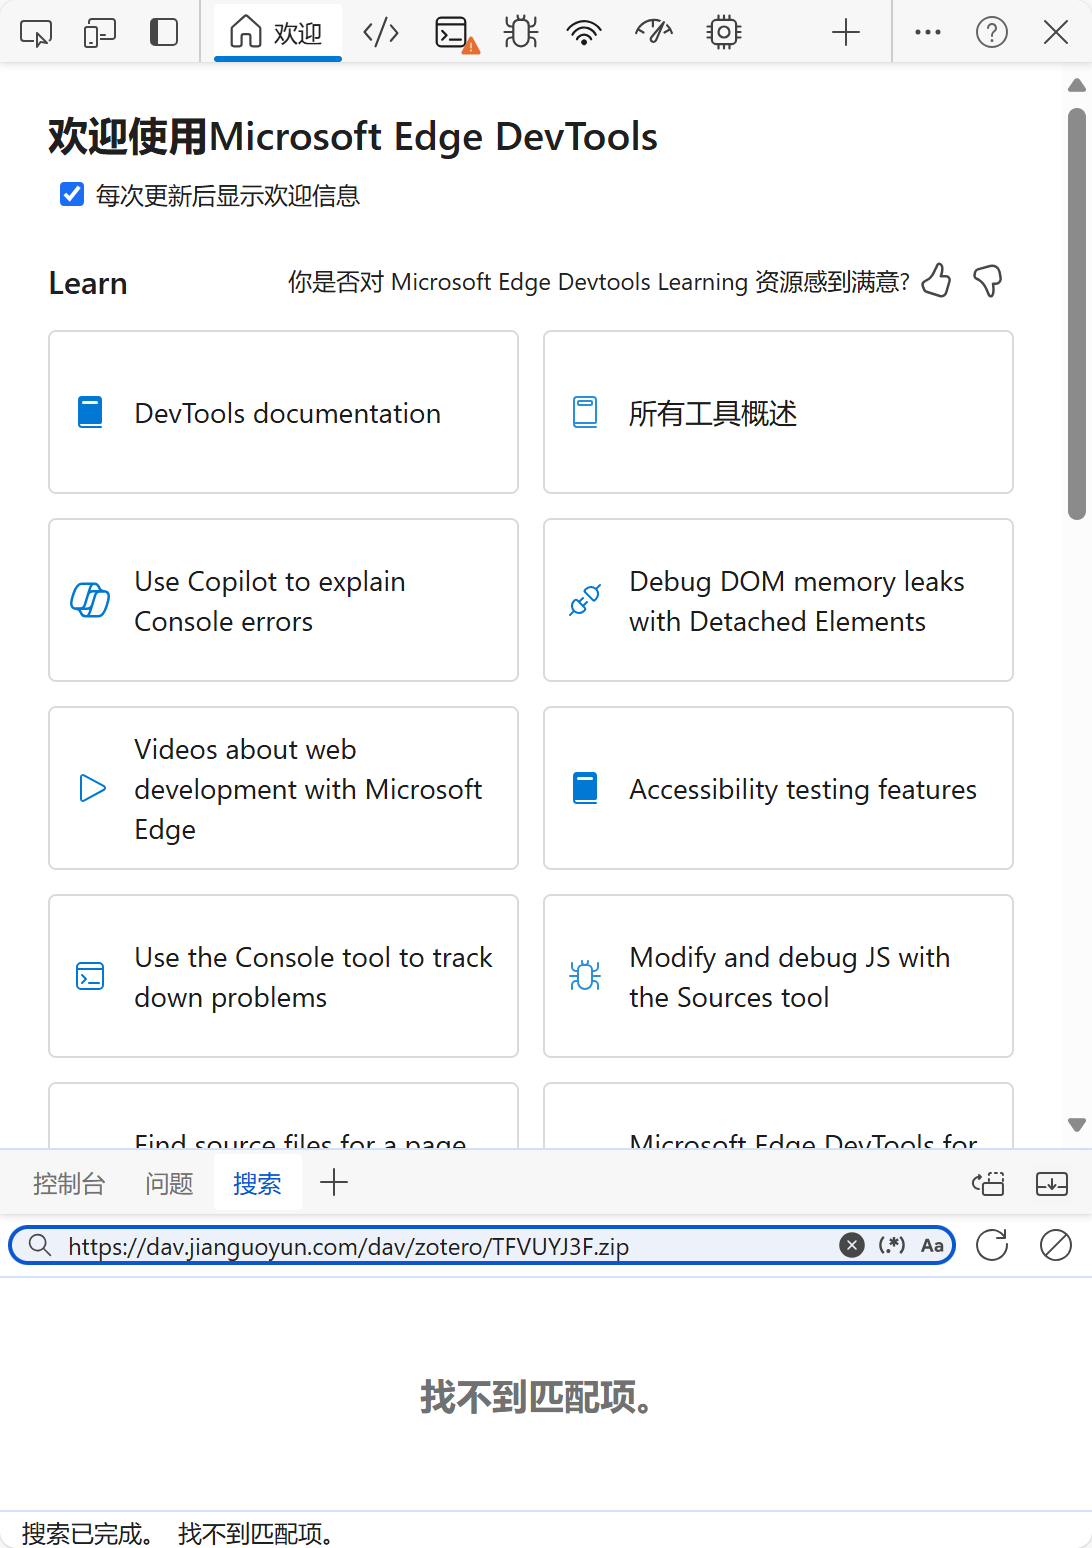Open the Performance gauge icon
The height and width of the screenshot is (1548, 1092).
pyautogui.click(x=654, y=33)
